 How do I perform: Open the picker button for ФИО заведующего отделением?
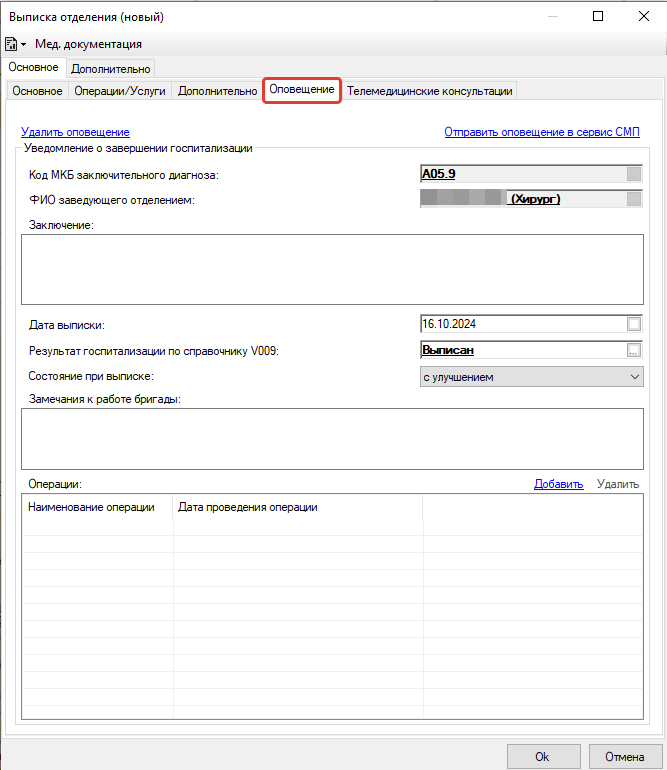(633, 199)
